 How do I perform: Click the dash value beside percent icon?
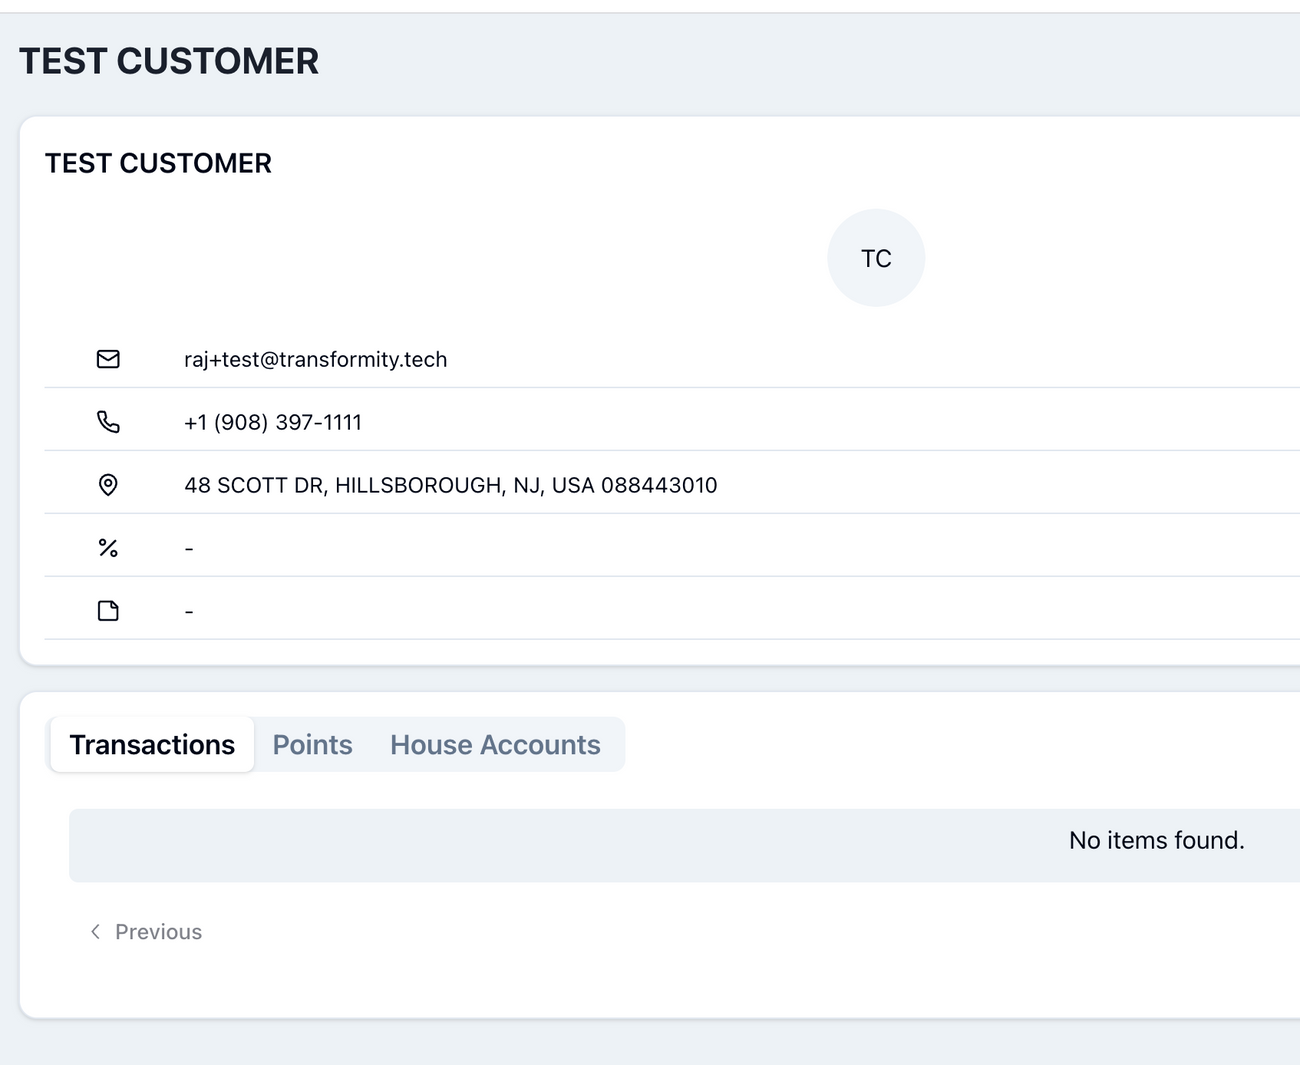click(189, 549)
